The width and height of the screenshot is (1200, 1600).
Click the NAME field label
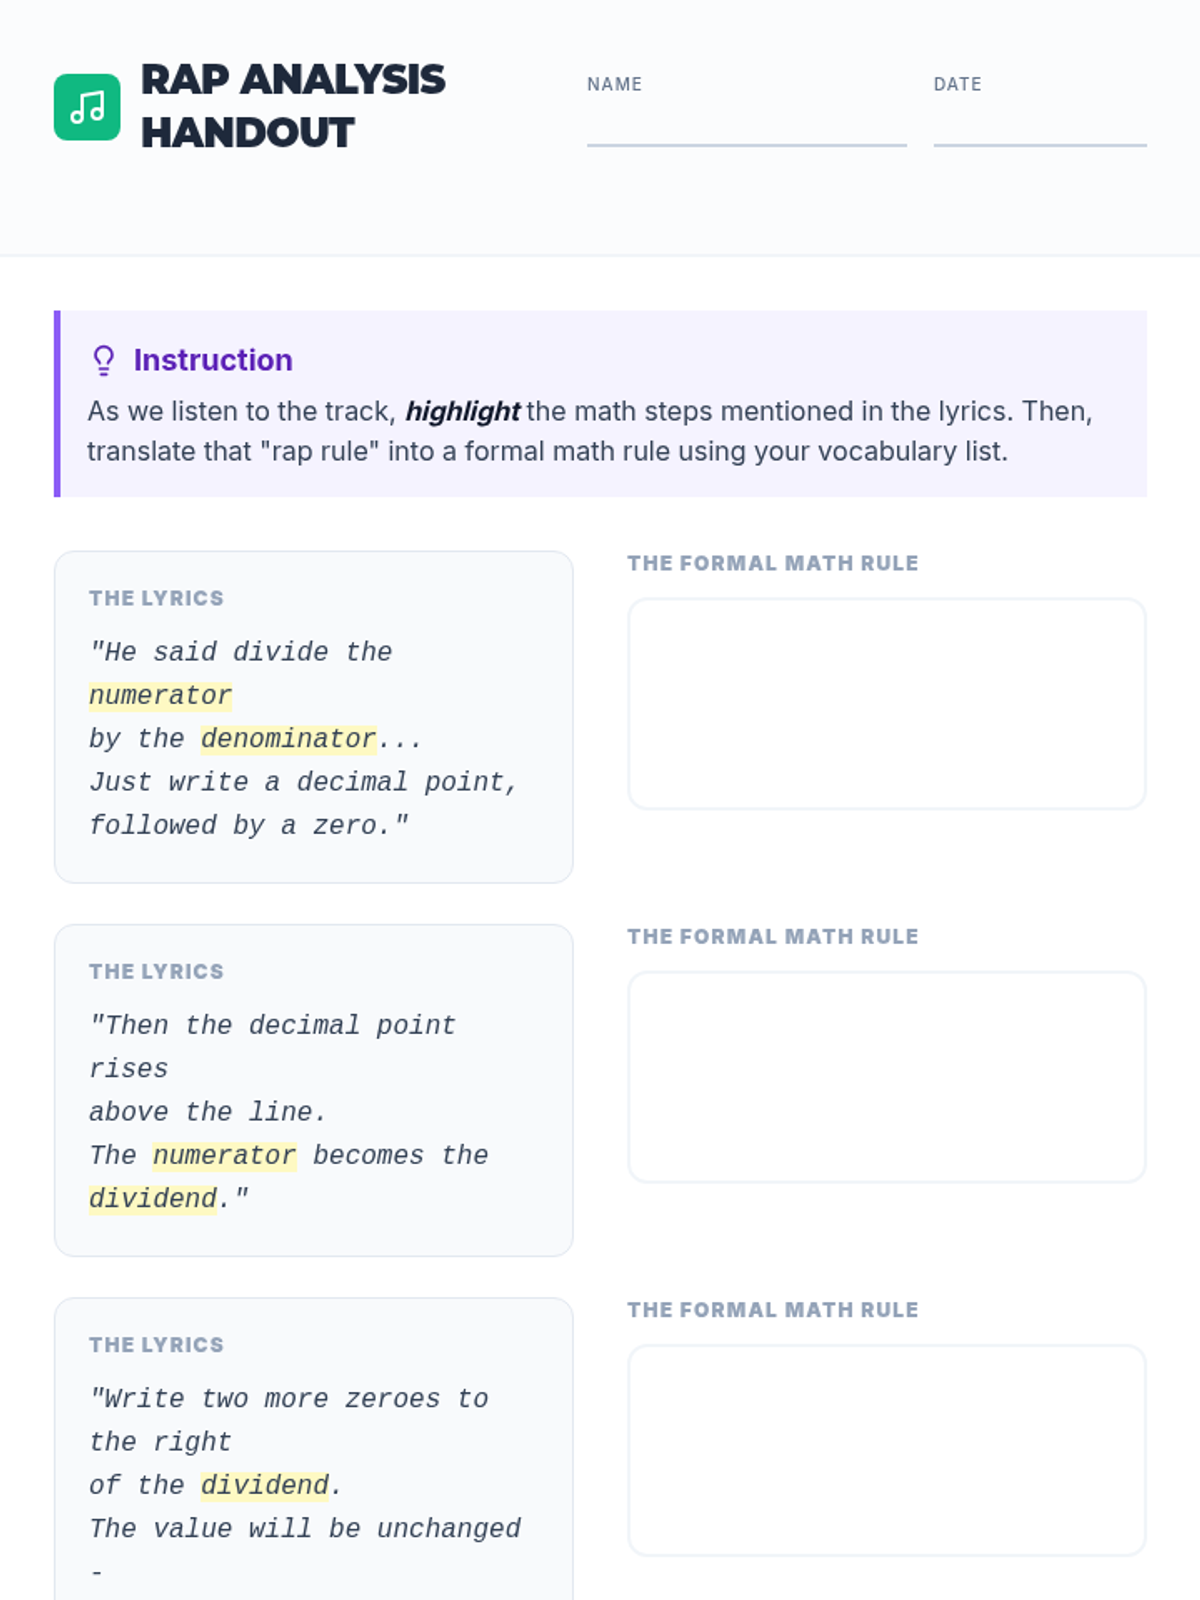615,84
